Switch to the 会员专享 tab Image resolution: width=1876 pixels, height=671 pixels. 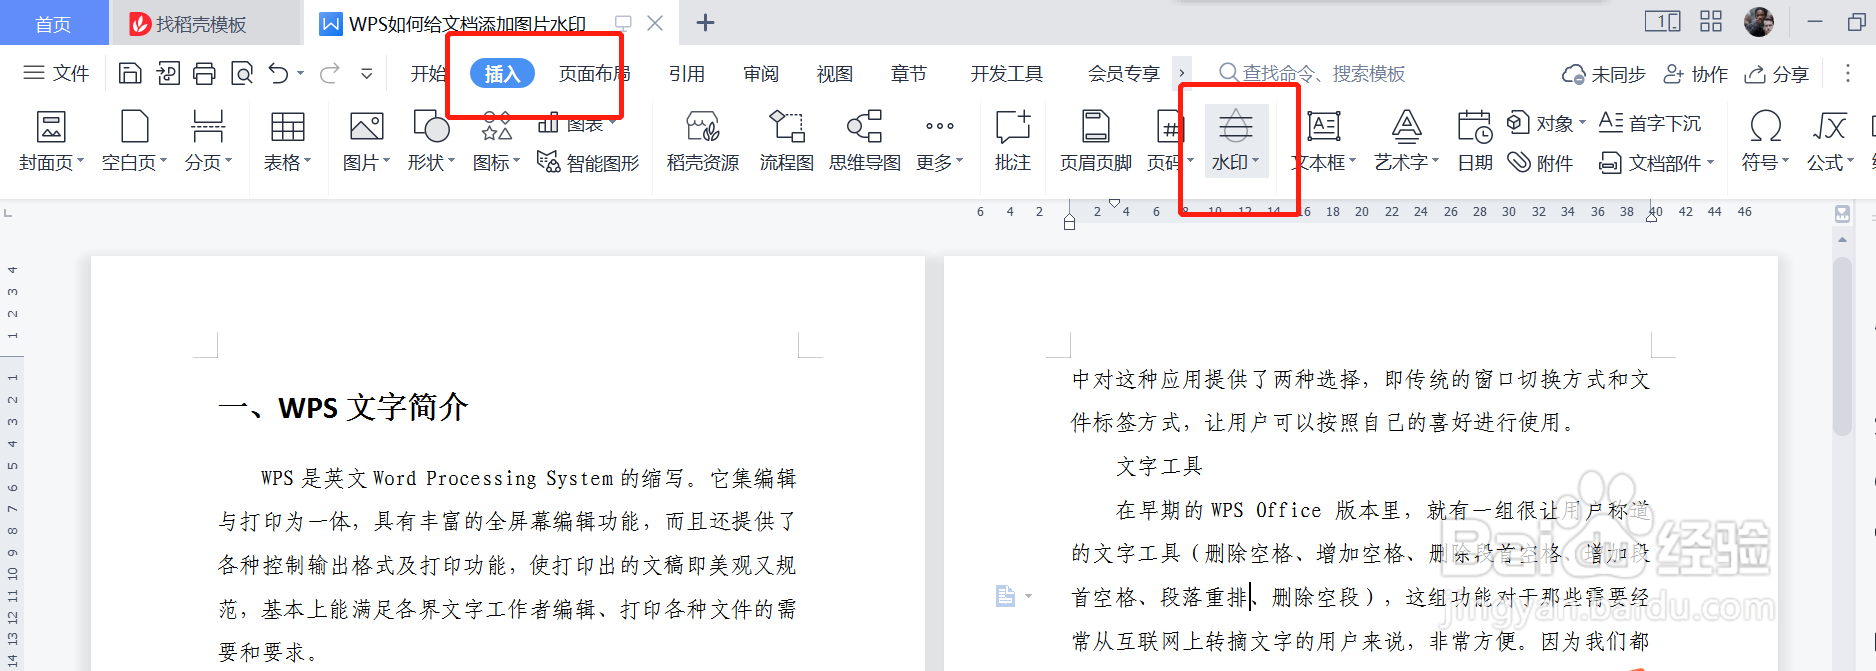pos(1124,73)
